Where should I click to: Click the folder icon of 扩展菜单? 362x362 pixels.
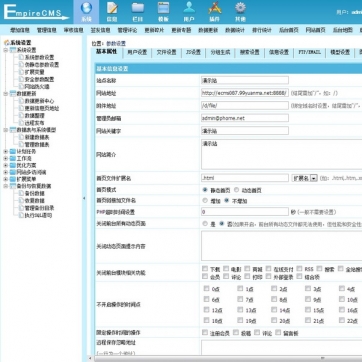(13, 179)
